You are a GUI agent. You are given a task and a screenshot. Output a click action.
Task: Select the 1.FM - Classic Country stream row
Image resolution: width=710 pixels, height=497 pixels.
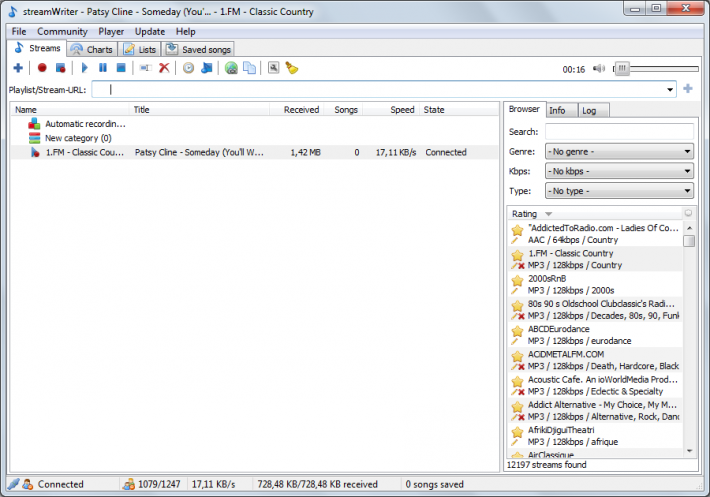[254, 153]
